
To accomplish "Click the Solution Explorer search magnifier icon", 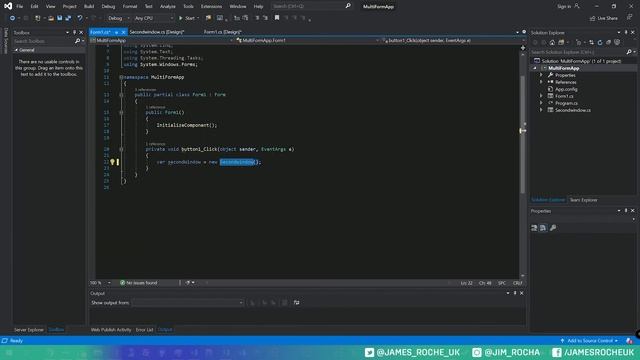I will pos(629,52).
